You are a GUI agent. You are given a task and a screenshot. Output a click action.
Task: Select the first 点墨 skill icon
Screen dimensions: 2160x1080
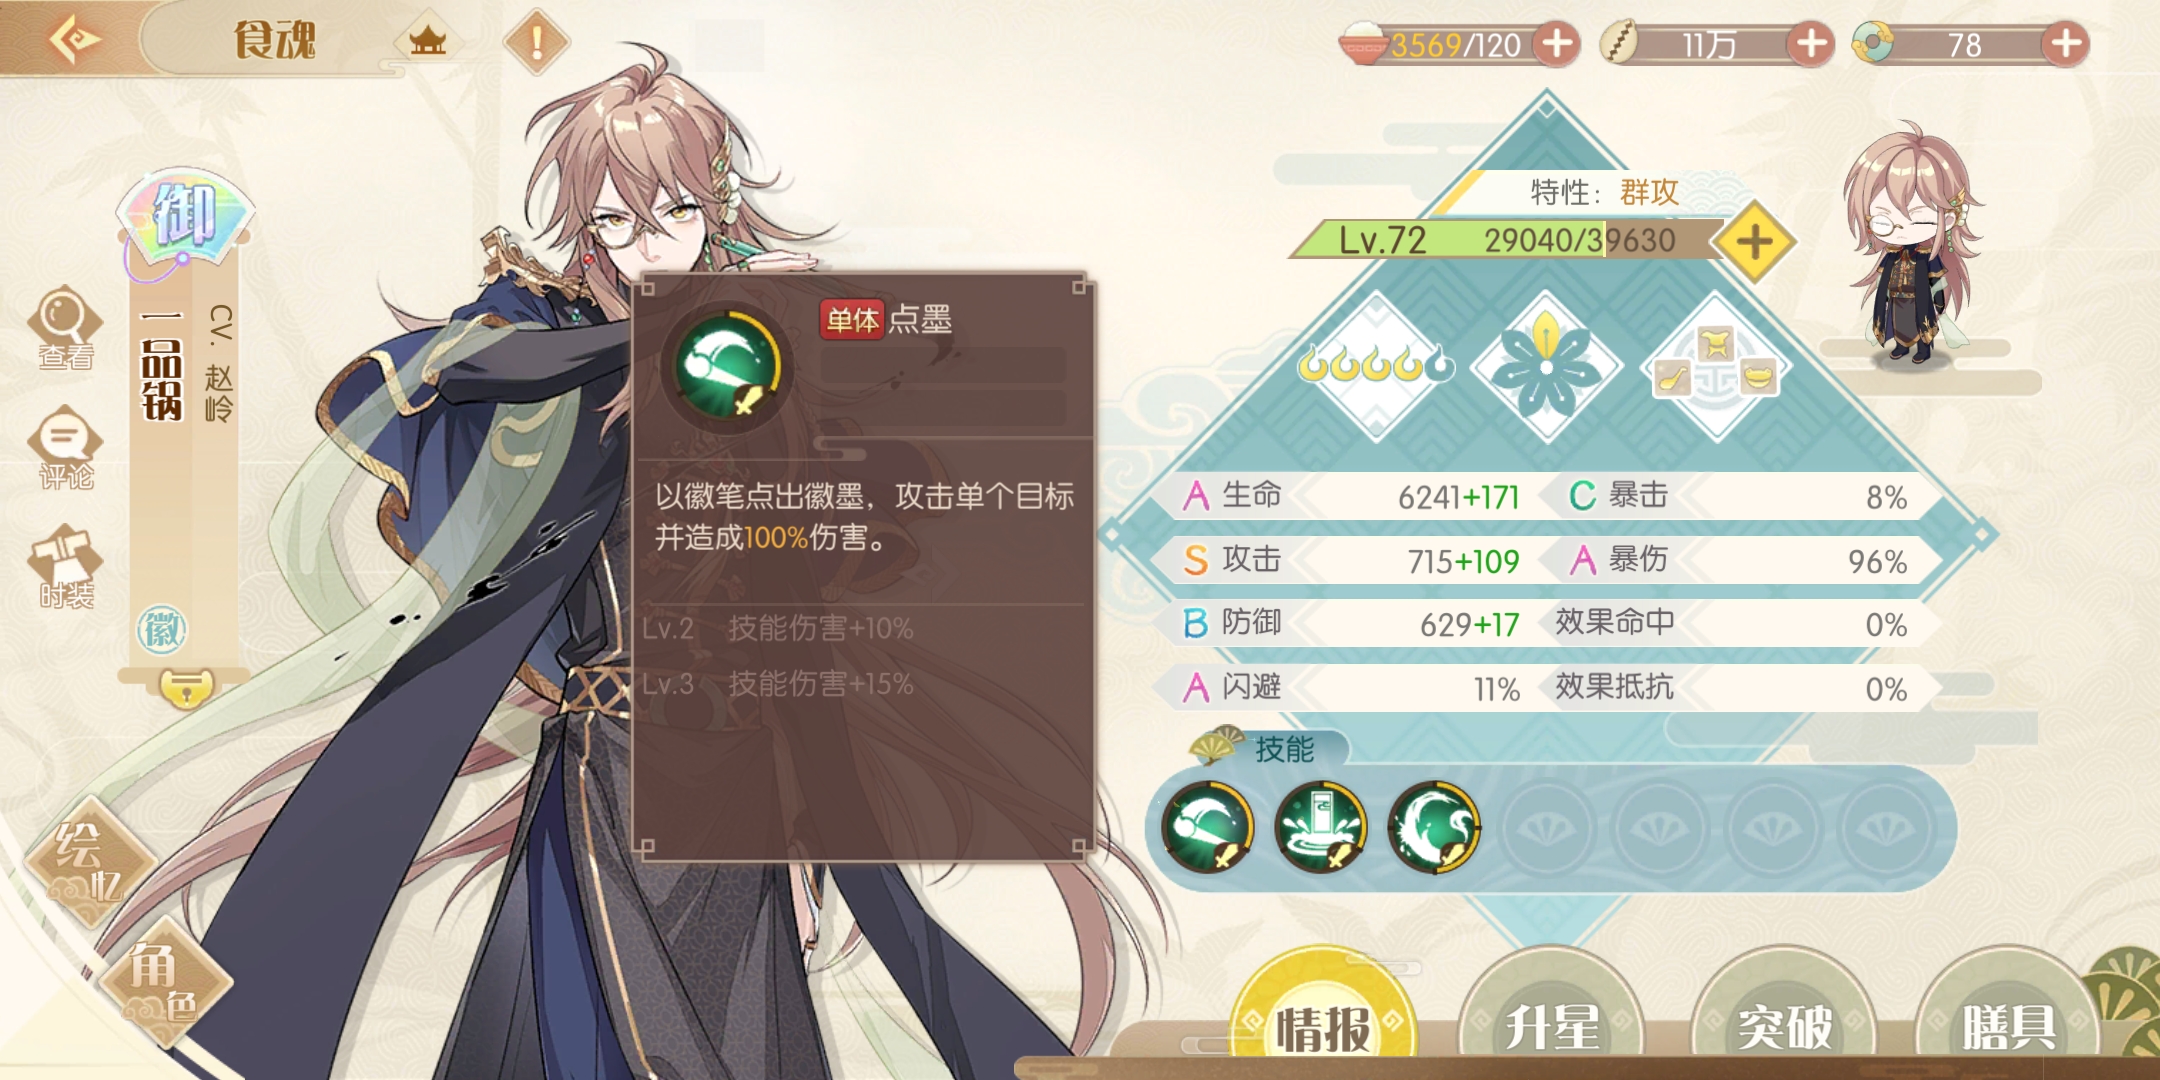(1208, 827)
